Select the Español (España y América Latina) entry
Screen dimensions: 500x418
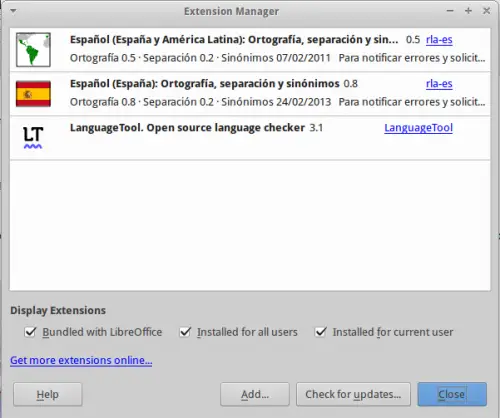click(250, 50)
